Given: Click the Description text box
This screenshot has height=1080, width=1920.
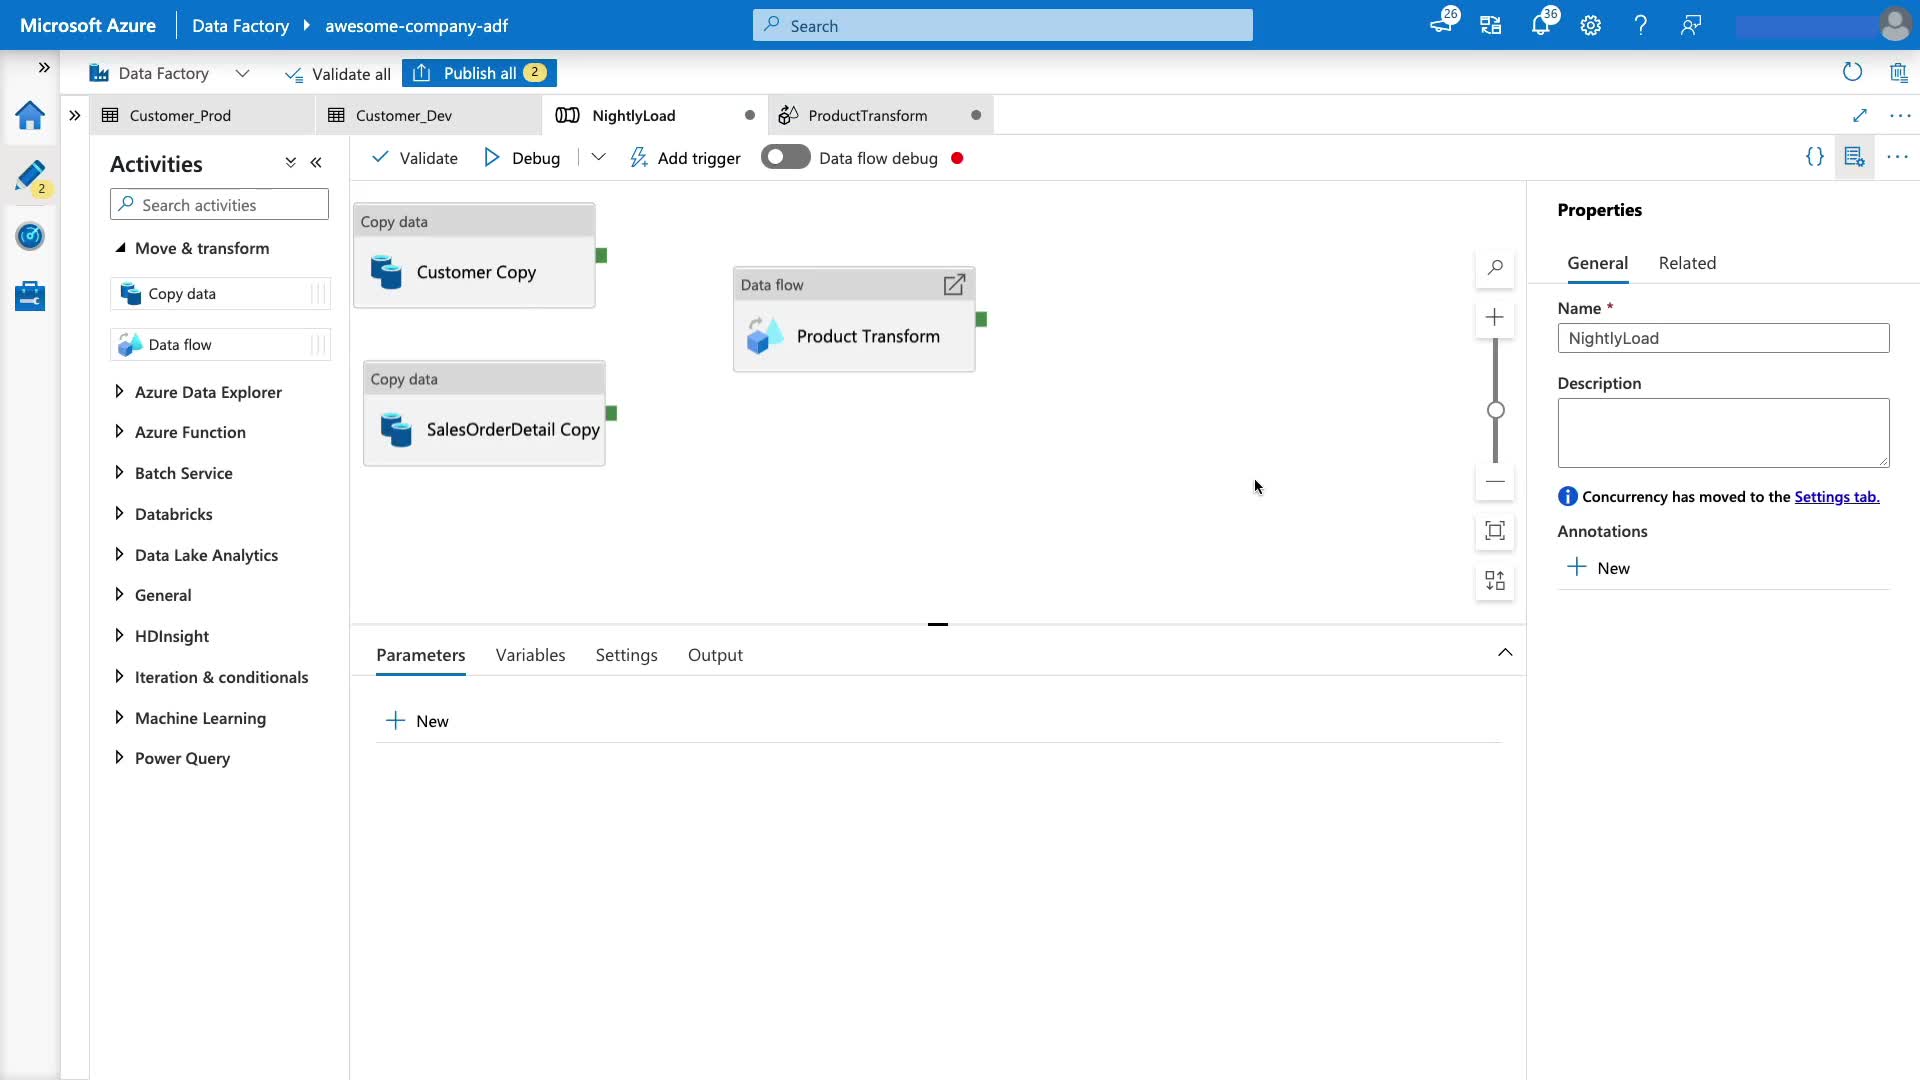Looking at the screenshot, I should (1722, 433).
